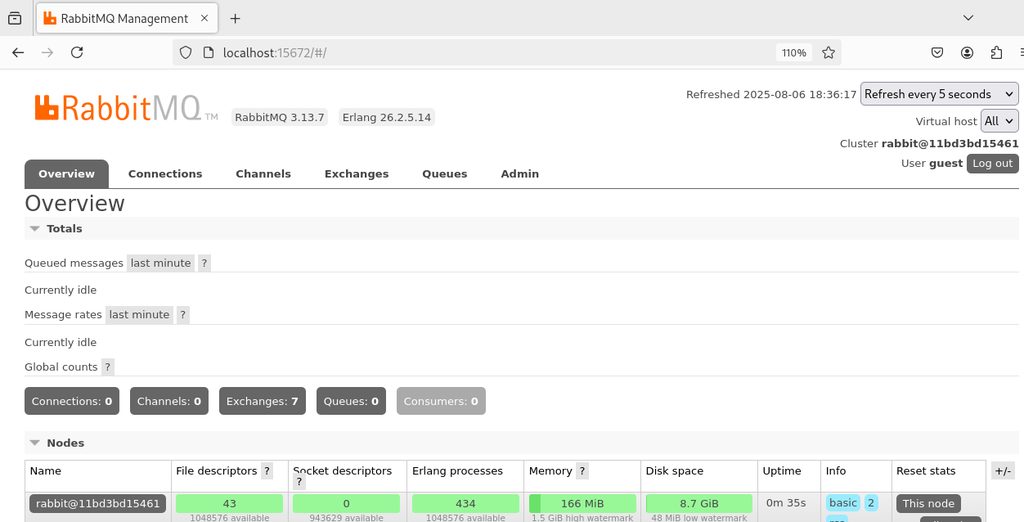The image size is (1024, 522).
Task: Change Queued messages last minute range
Action: (x=161, y=263)
